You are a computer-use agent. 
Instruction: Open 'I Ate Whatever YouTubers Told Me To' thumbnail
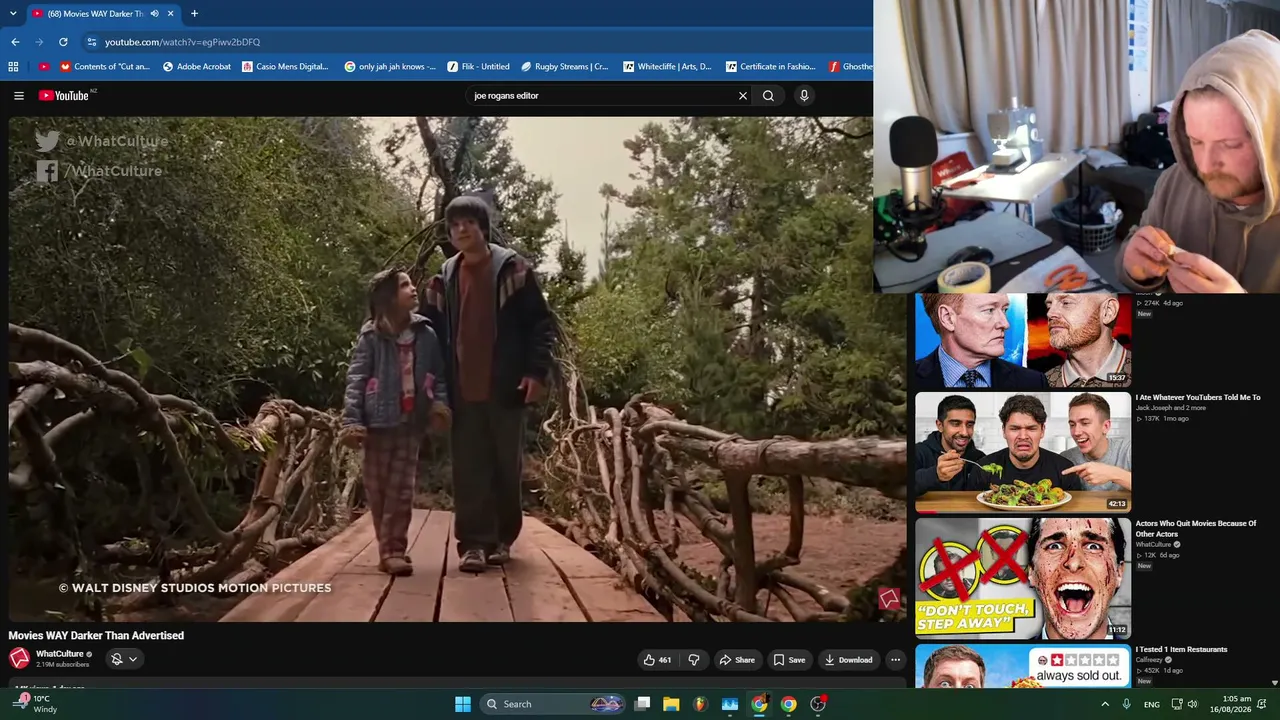(x=1023, y=452)
